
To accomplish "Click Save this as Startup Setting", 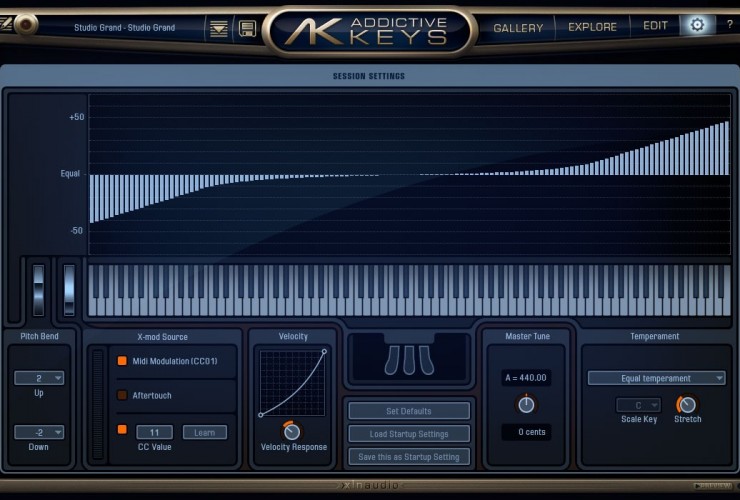I will tap(409, 457).
